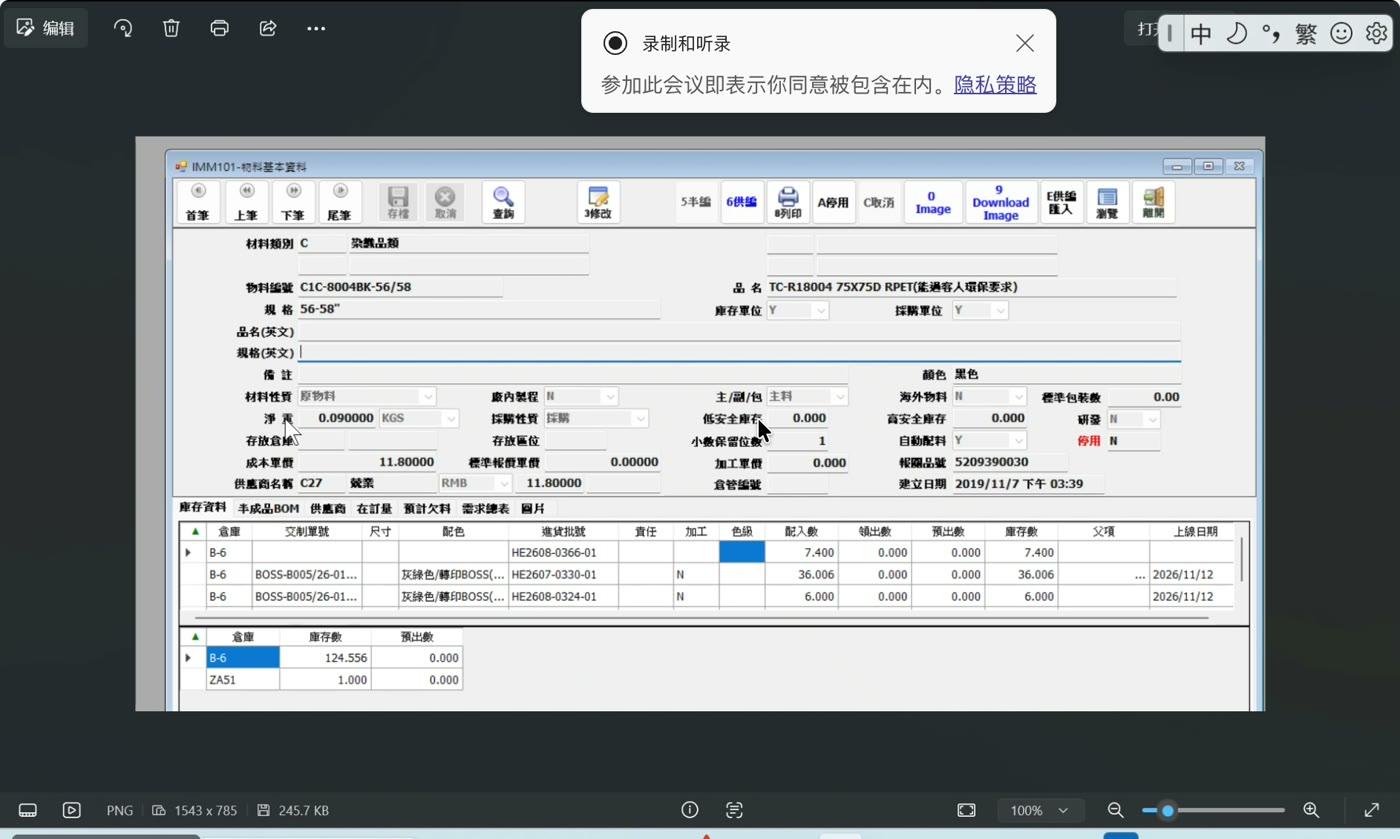The height and width of the screenshot is (839, 1400).
Task: Open the KGS weight unit dropdown
Action: click(x=451, y=419)
